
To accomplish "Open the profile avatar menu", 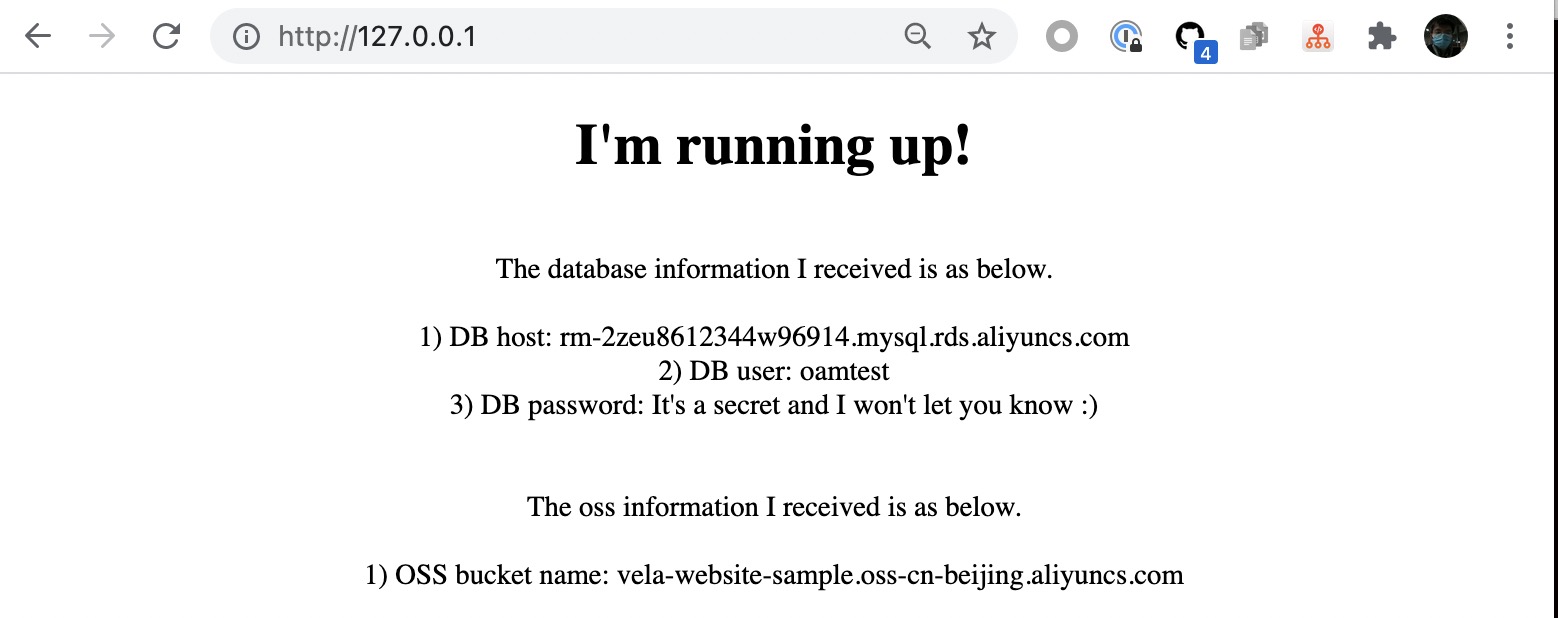I will click(1445, 37).
